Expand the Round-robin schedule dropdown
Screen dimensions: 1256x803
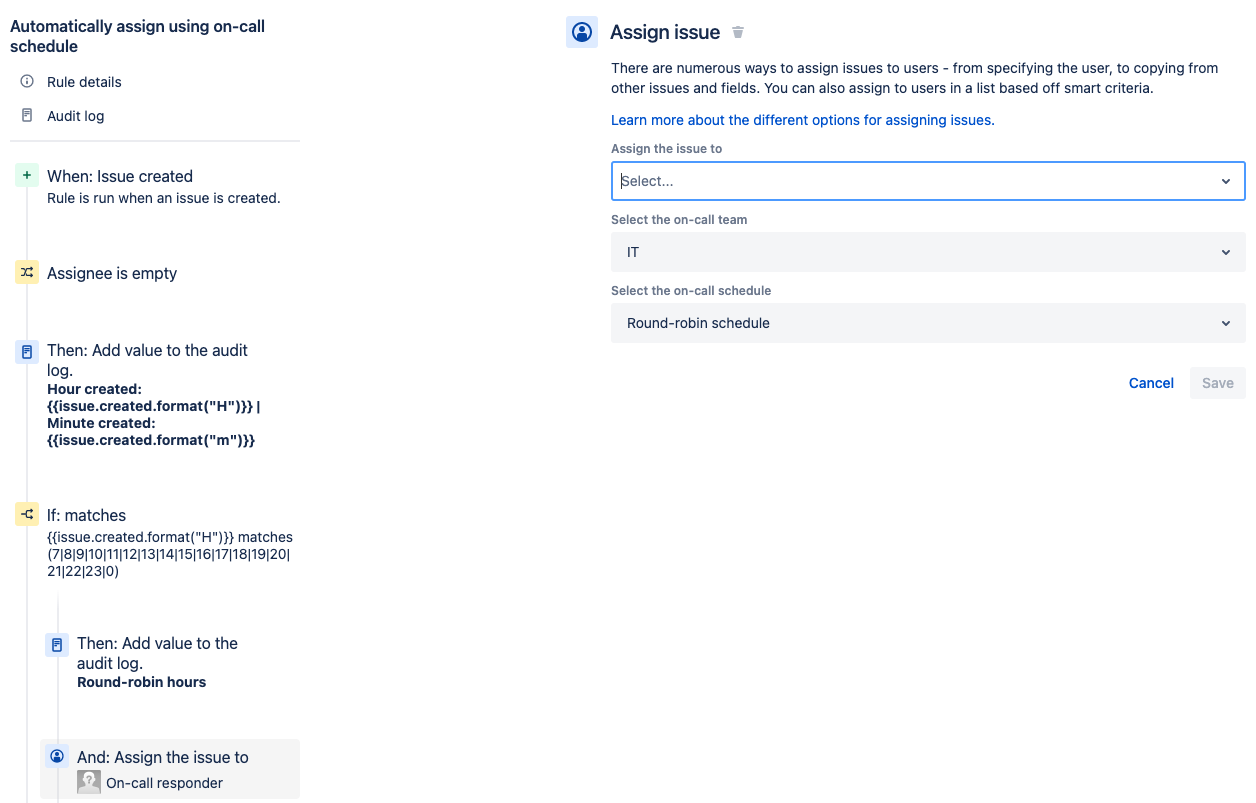(928, 323)
